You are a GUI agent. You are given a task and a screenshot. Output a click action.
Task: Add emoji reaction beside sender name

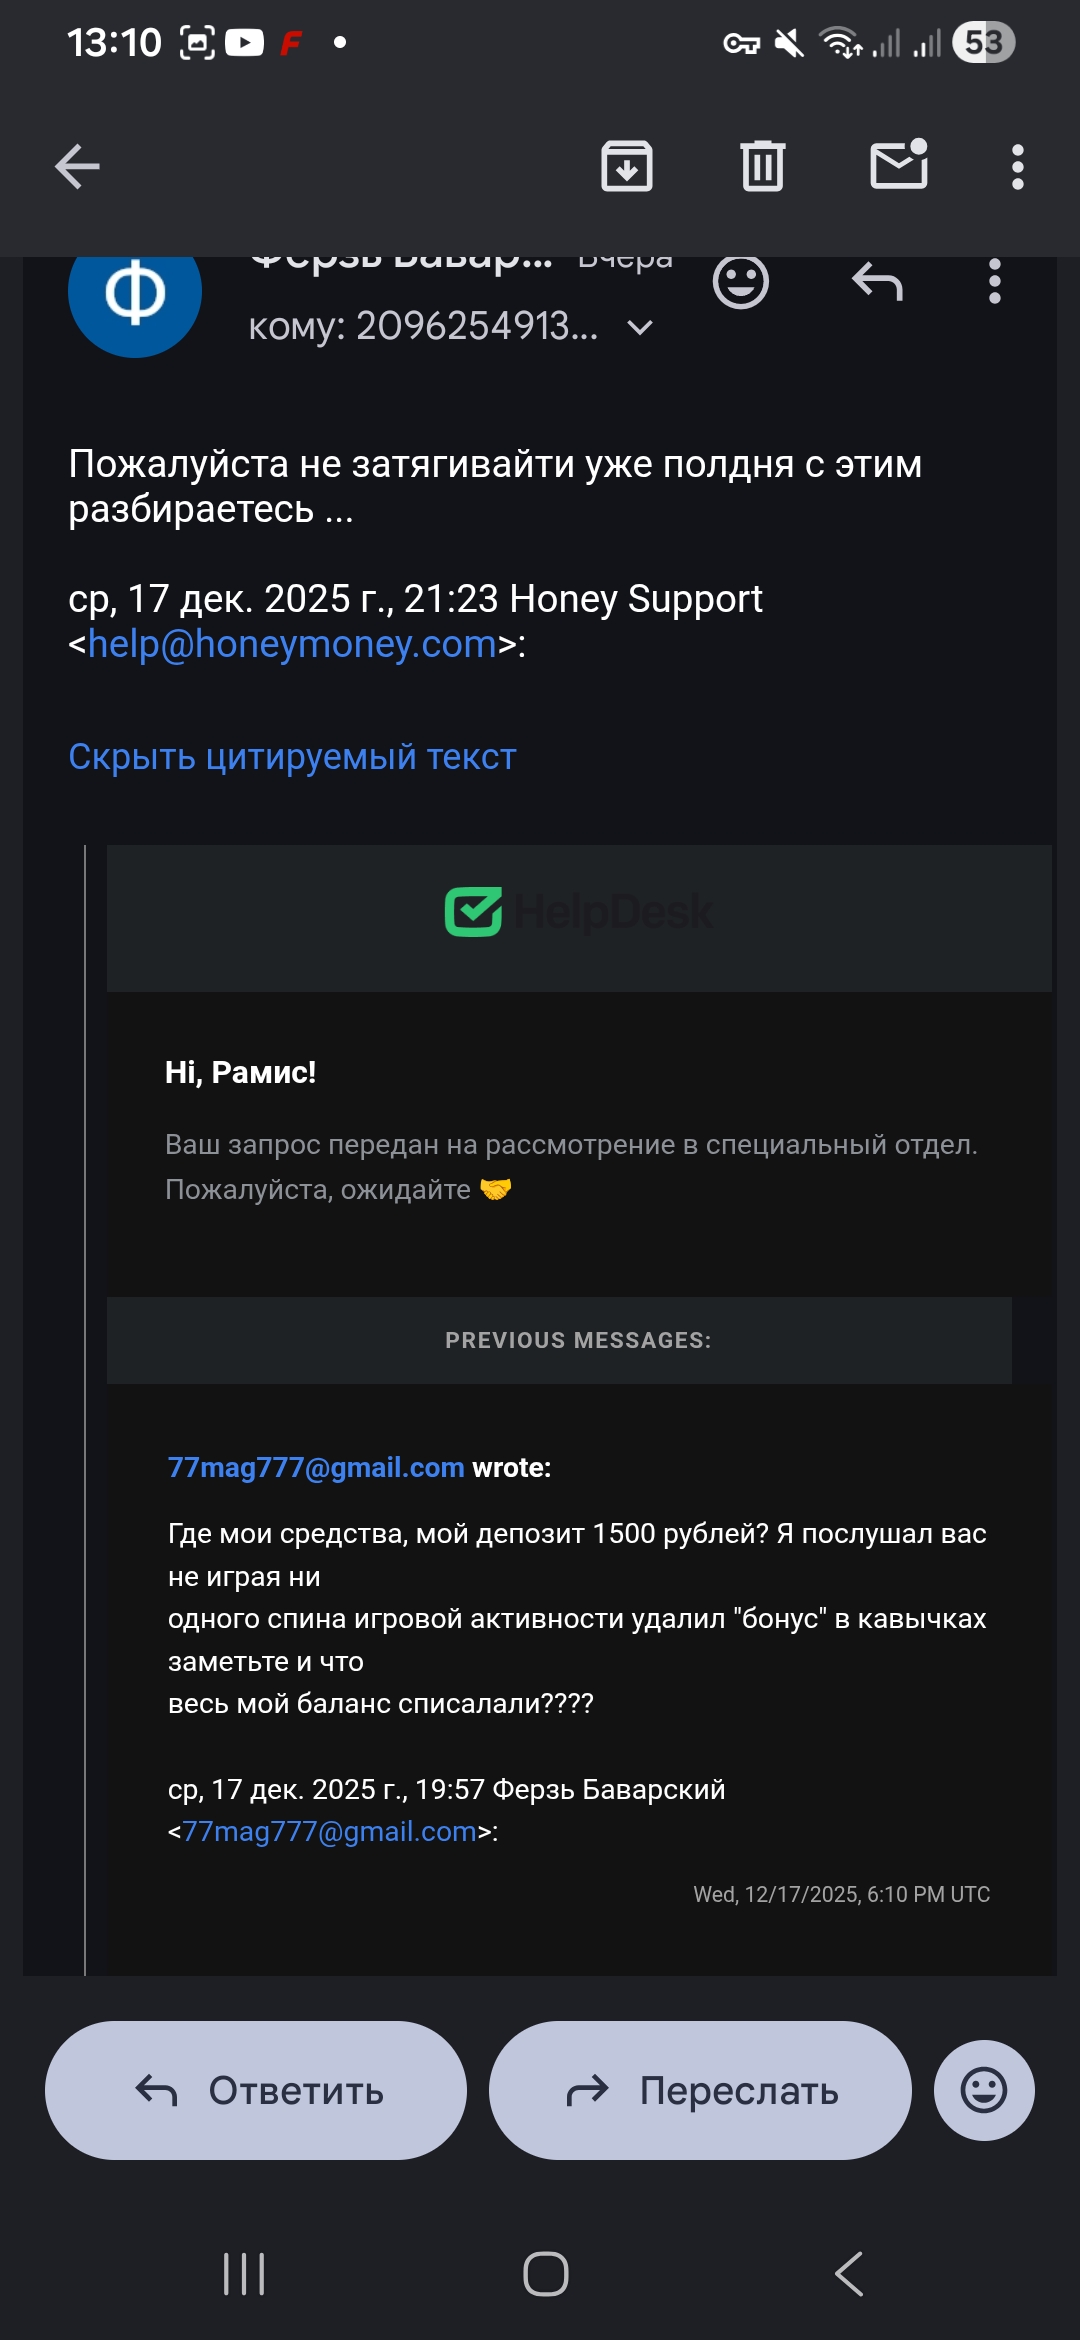point(740,282)
